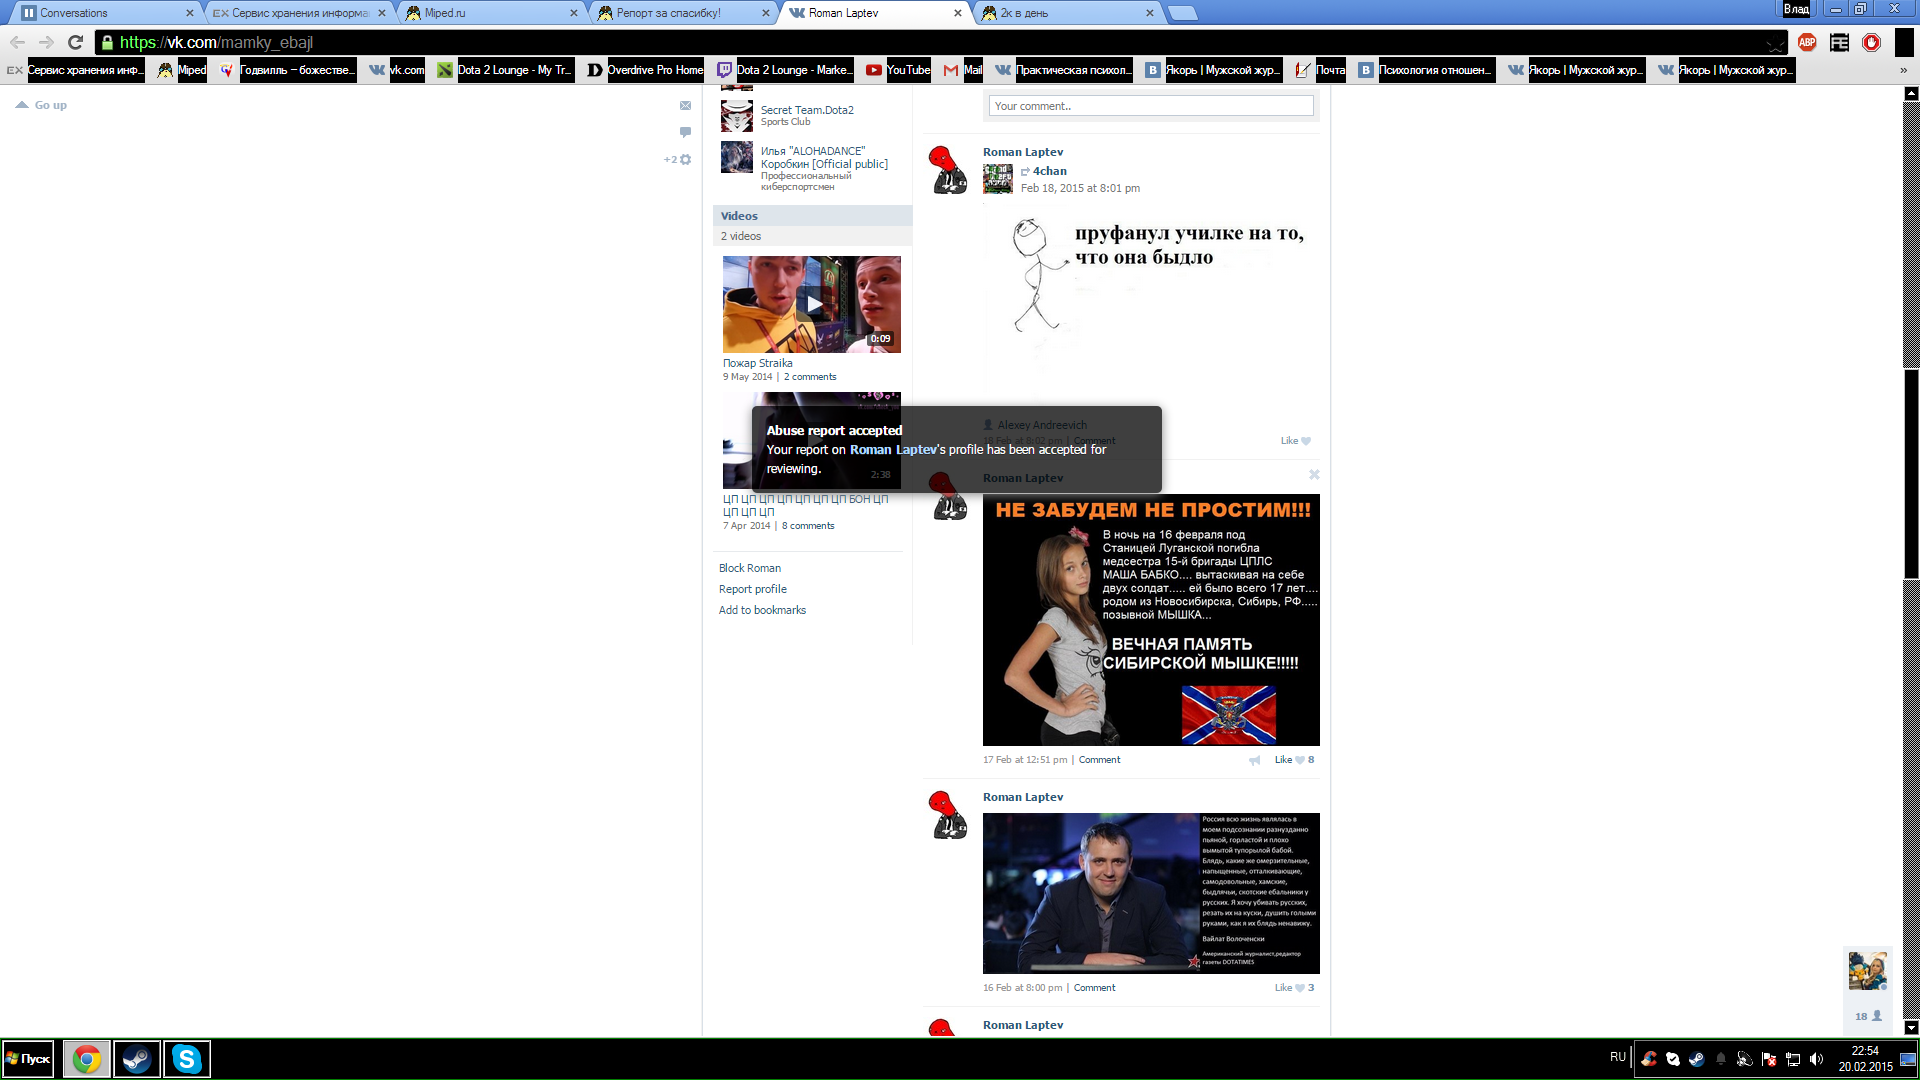Click the Влад Chrome profile button
This screenshot has width=1920, height=1080.
click(1796, 9)
